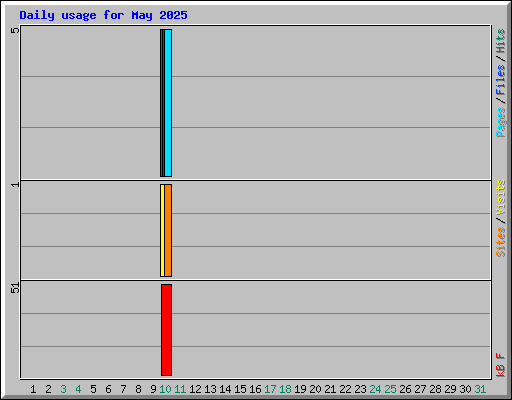This screenshot has height=400, width=512.
Task: Click day 17 on the x-axis
Action: click(270, 389)
